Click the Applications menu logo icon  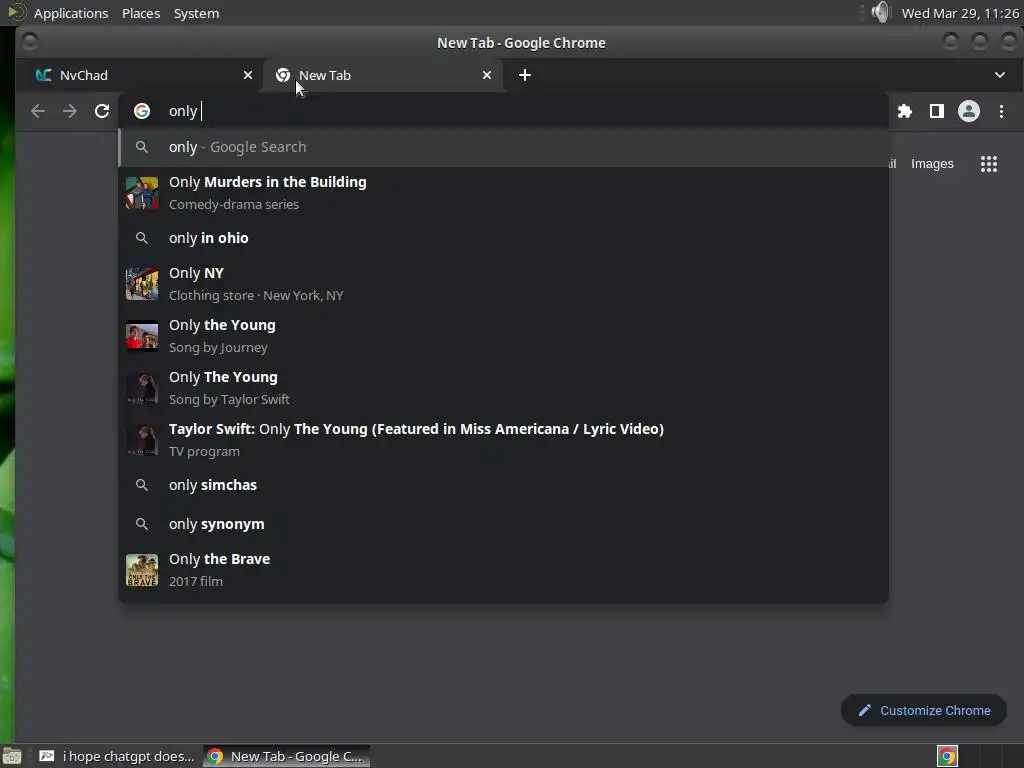17,12
